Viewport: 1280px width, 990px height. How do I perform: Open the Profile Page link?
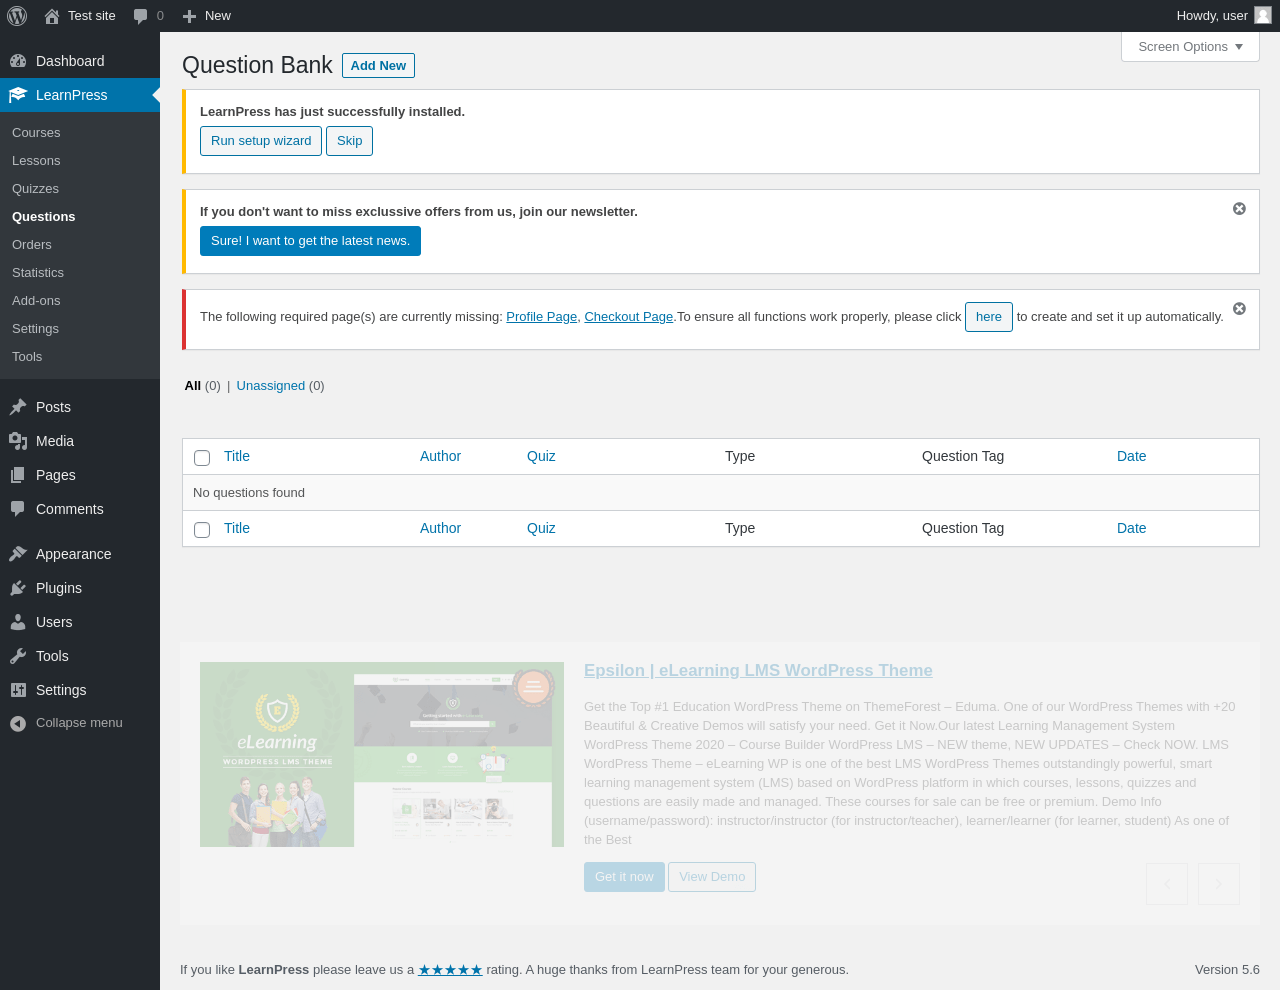pos(541,317)
